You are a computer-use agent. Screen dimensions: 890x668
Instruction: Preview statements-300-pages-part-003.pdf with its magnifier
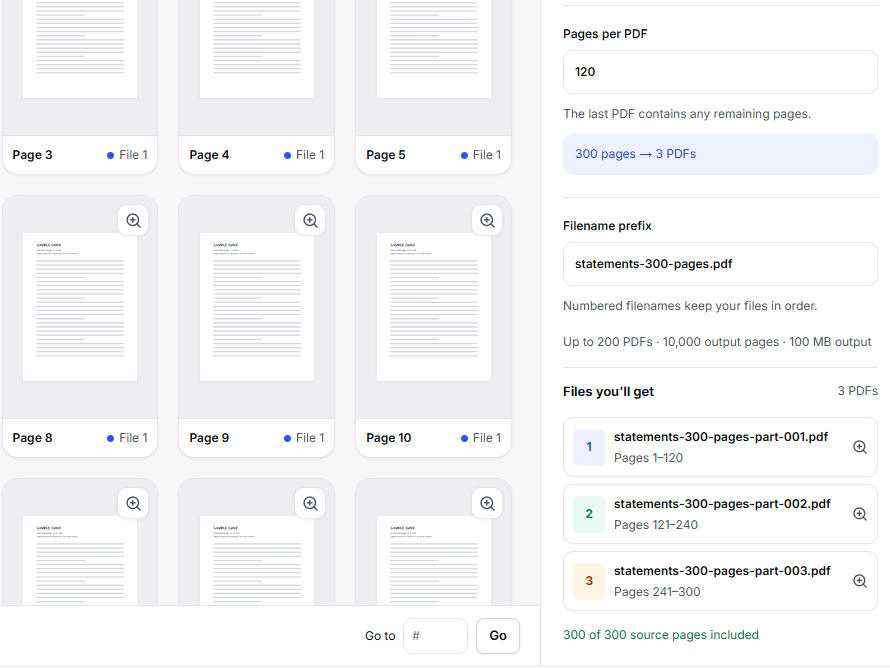click(x=860, y=581)
